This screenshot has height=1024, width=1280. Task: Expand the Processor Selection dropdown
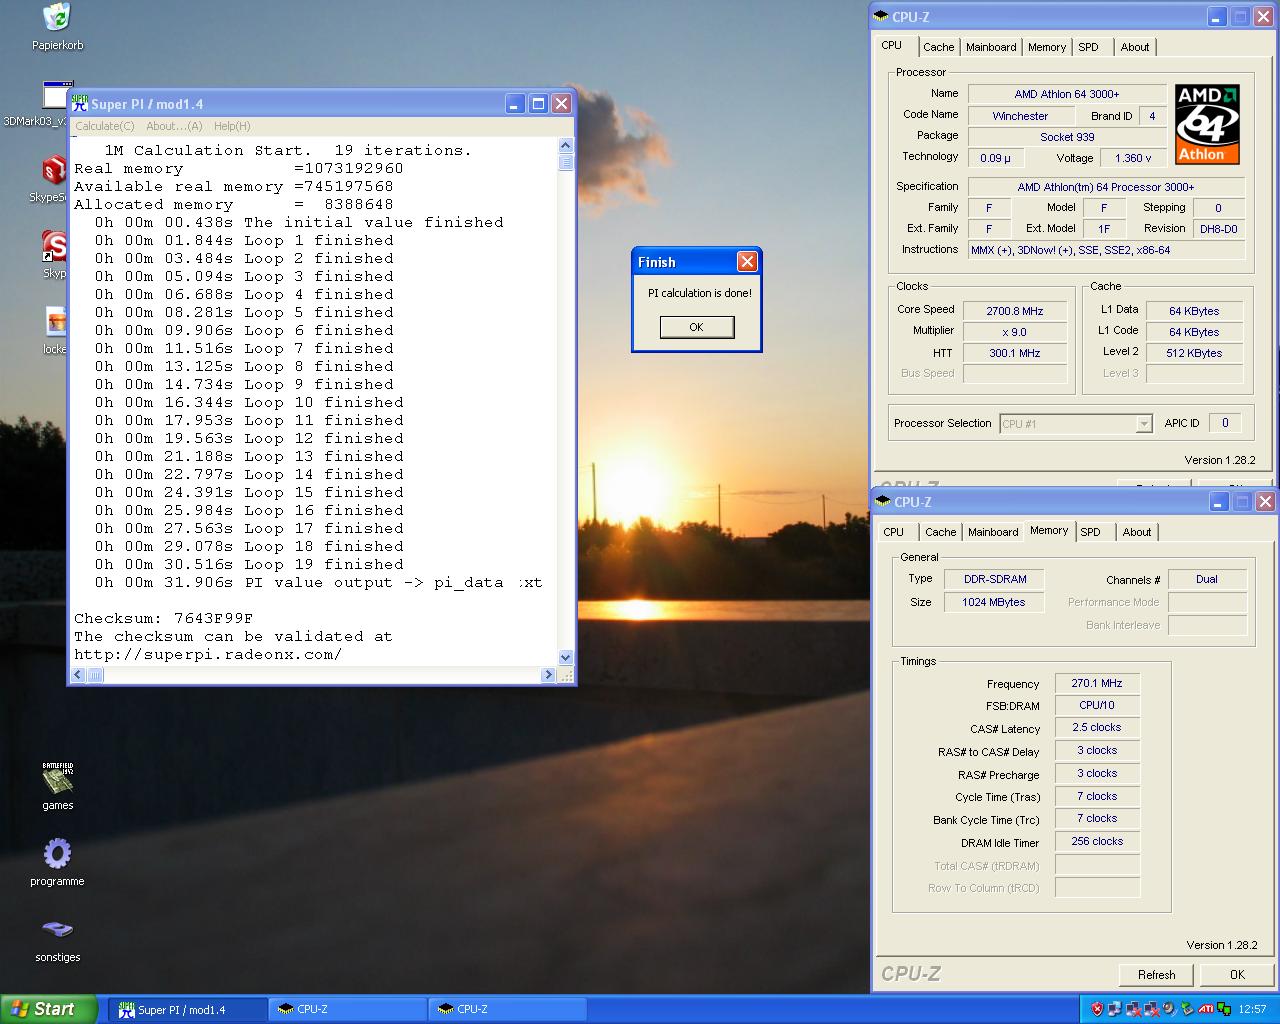1144,424
